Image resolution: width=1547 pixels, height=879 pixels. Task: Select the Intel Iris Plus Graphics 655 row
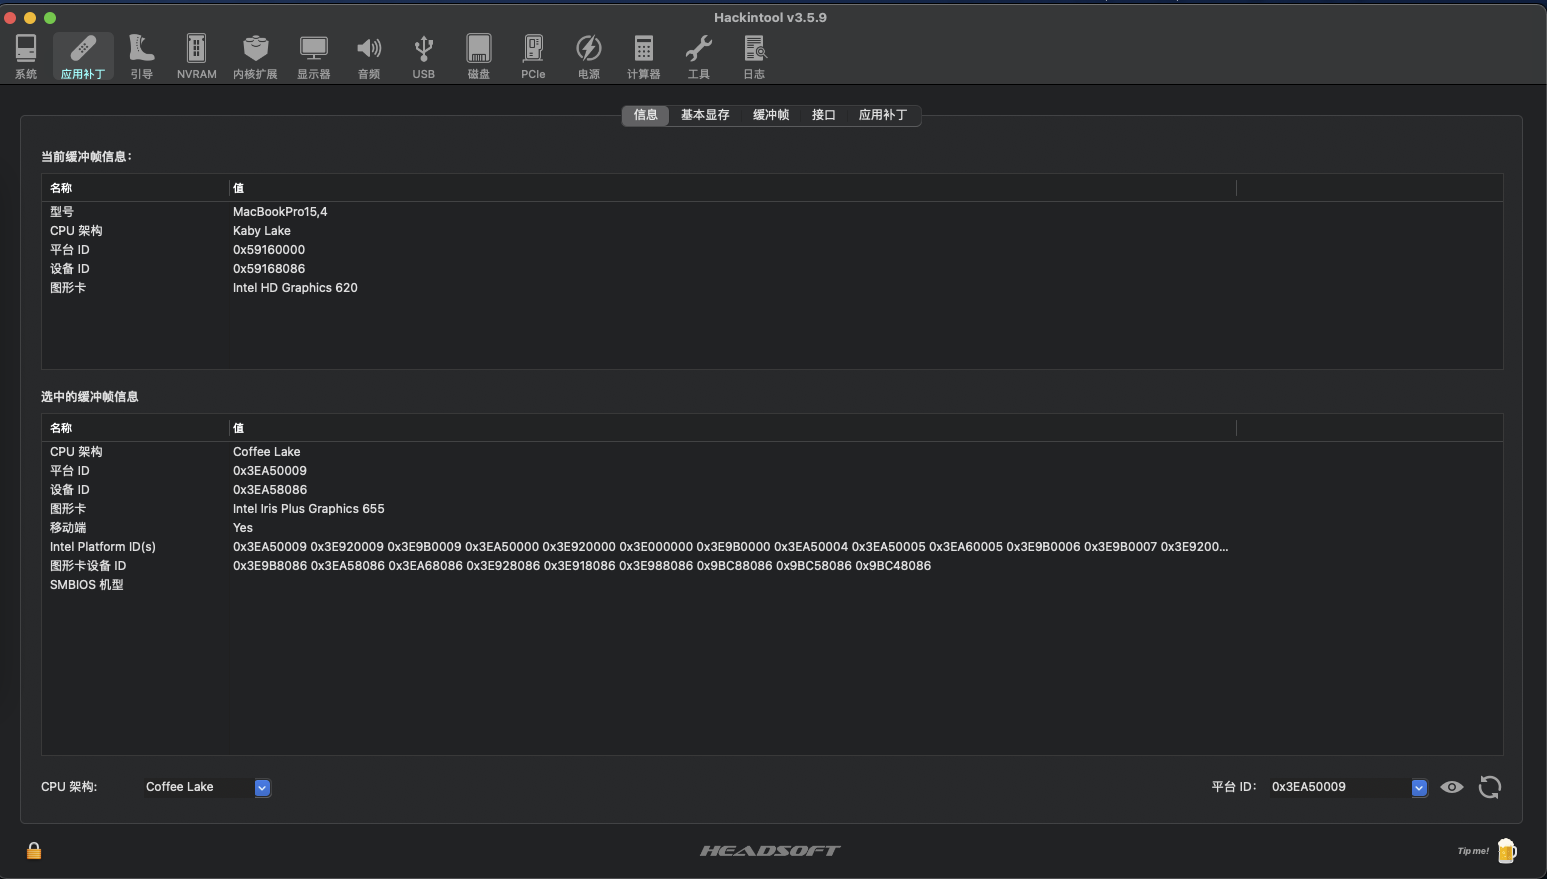pyautogui.click(x=772, y=509)
